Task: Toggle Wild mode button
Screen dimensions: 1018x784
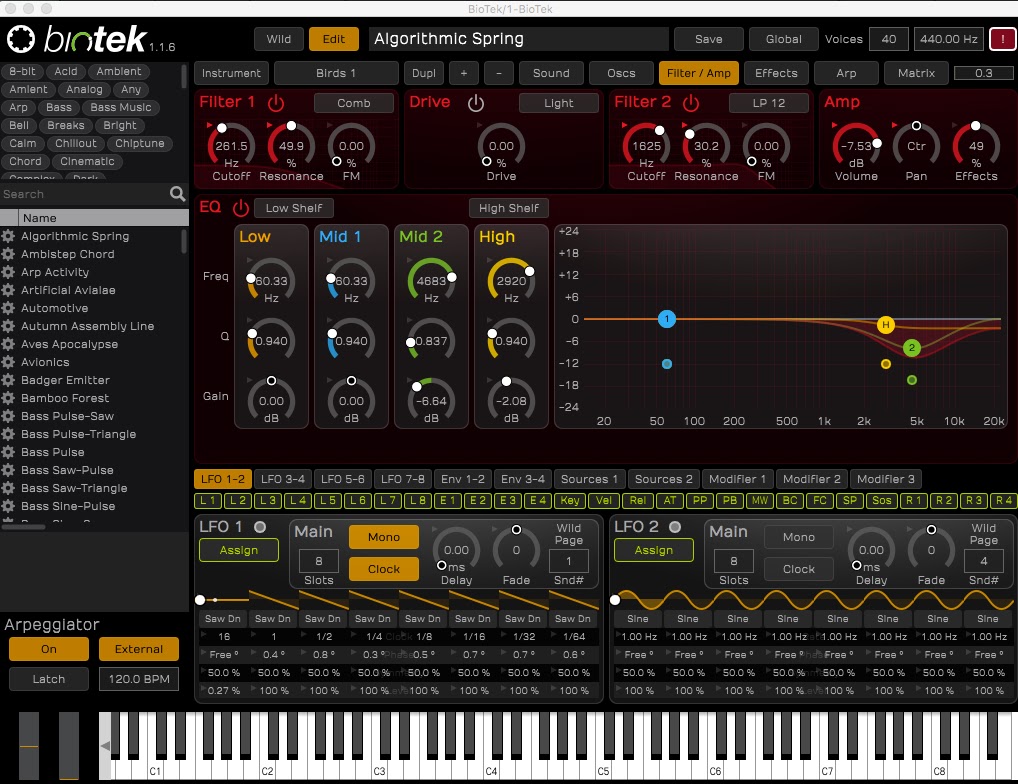Action: [x=279, y=39]
